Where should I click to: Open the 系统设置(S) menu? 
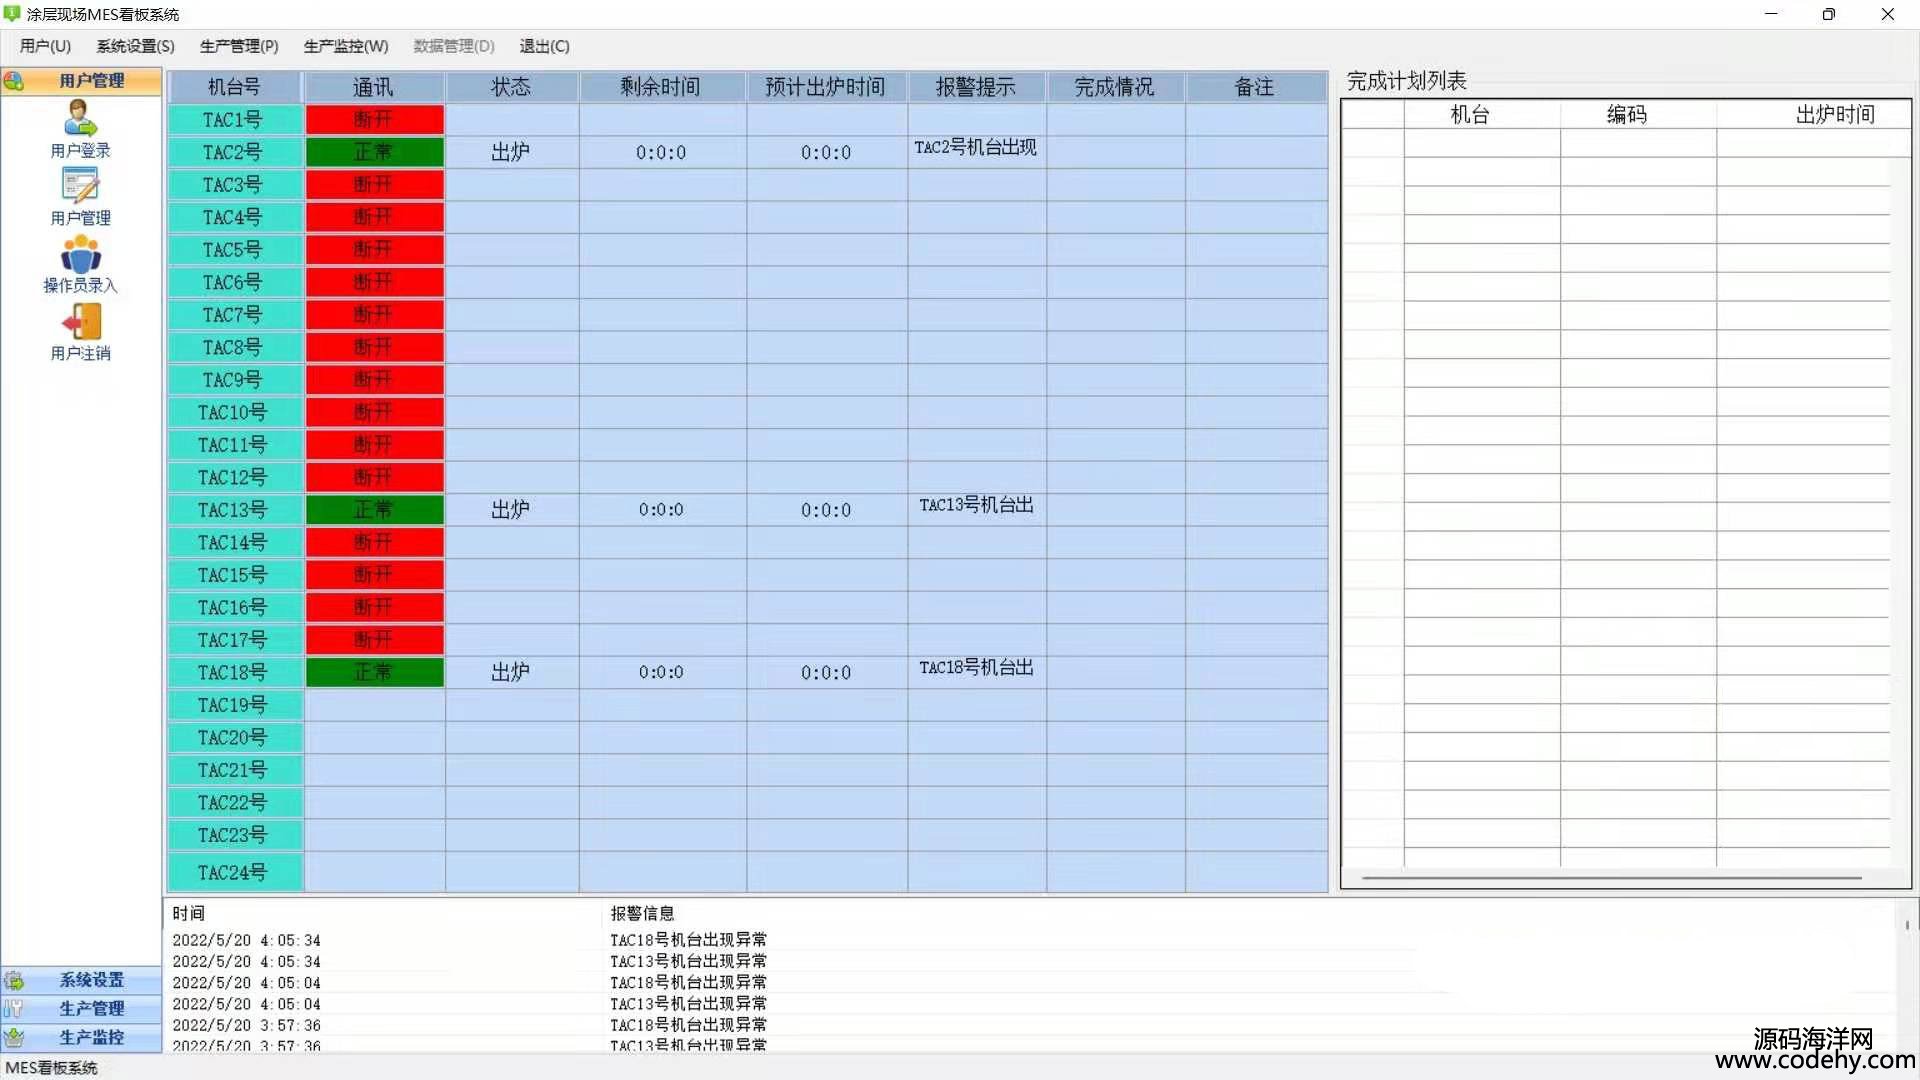point(135,46)
